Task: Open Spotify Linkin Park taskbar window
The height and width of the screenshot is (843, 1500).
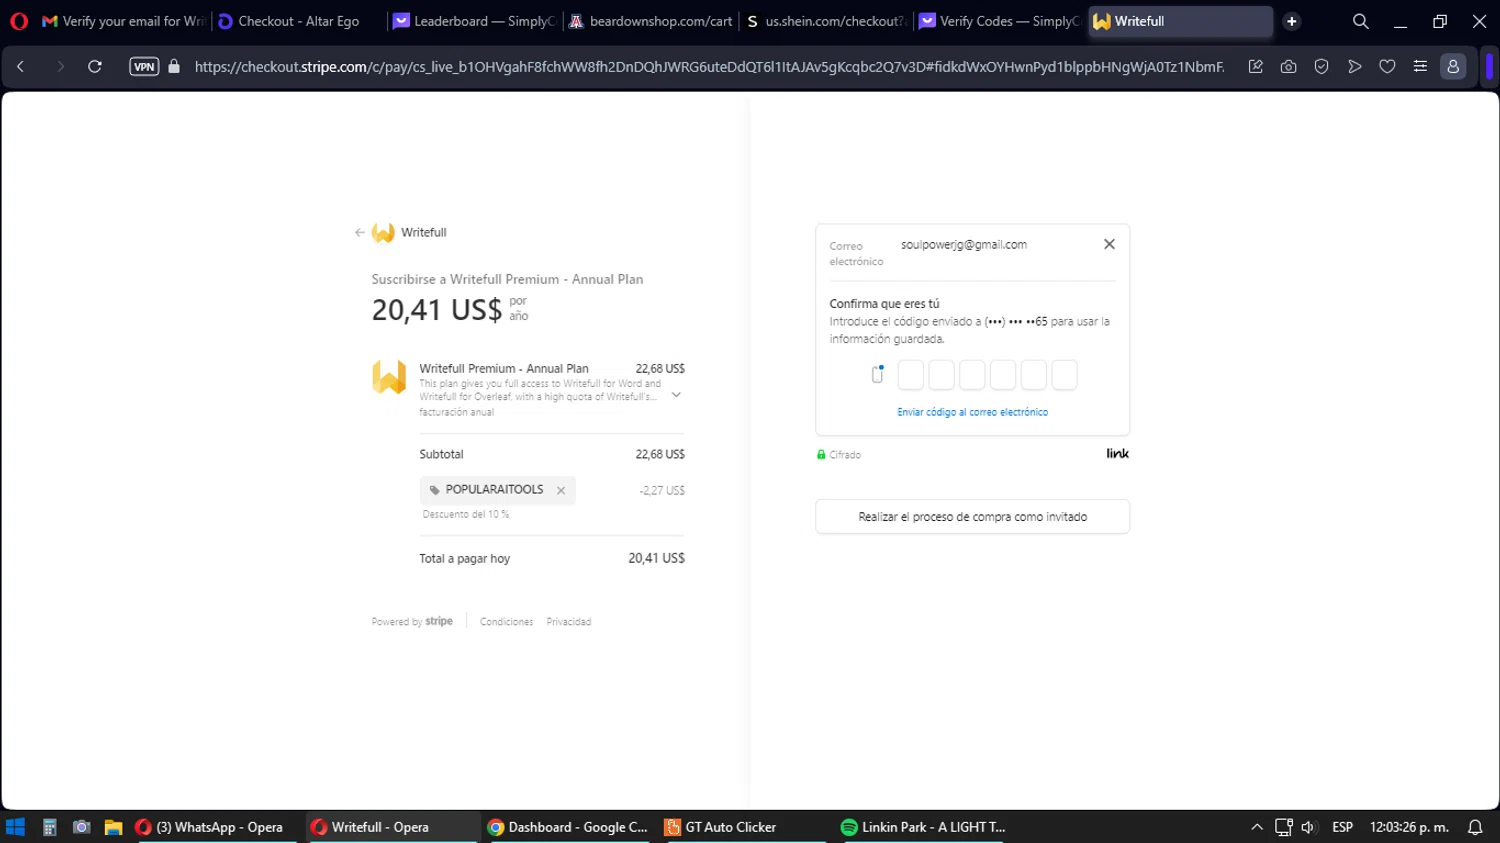Action: pyautogui.click(x=922, y=827)
